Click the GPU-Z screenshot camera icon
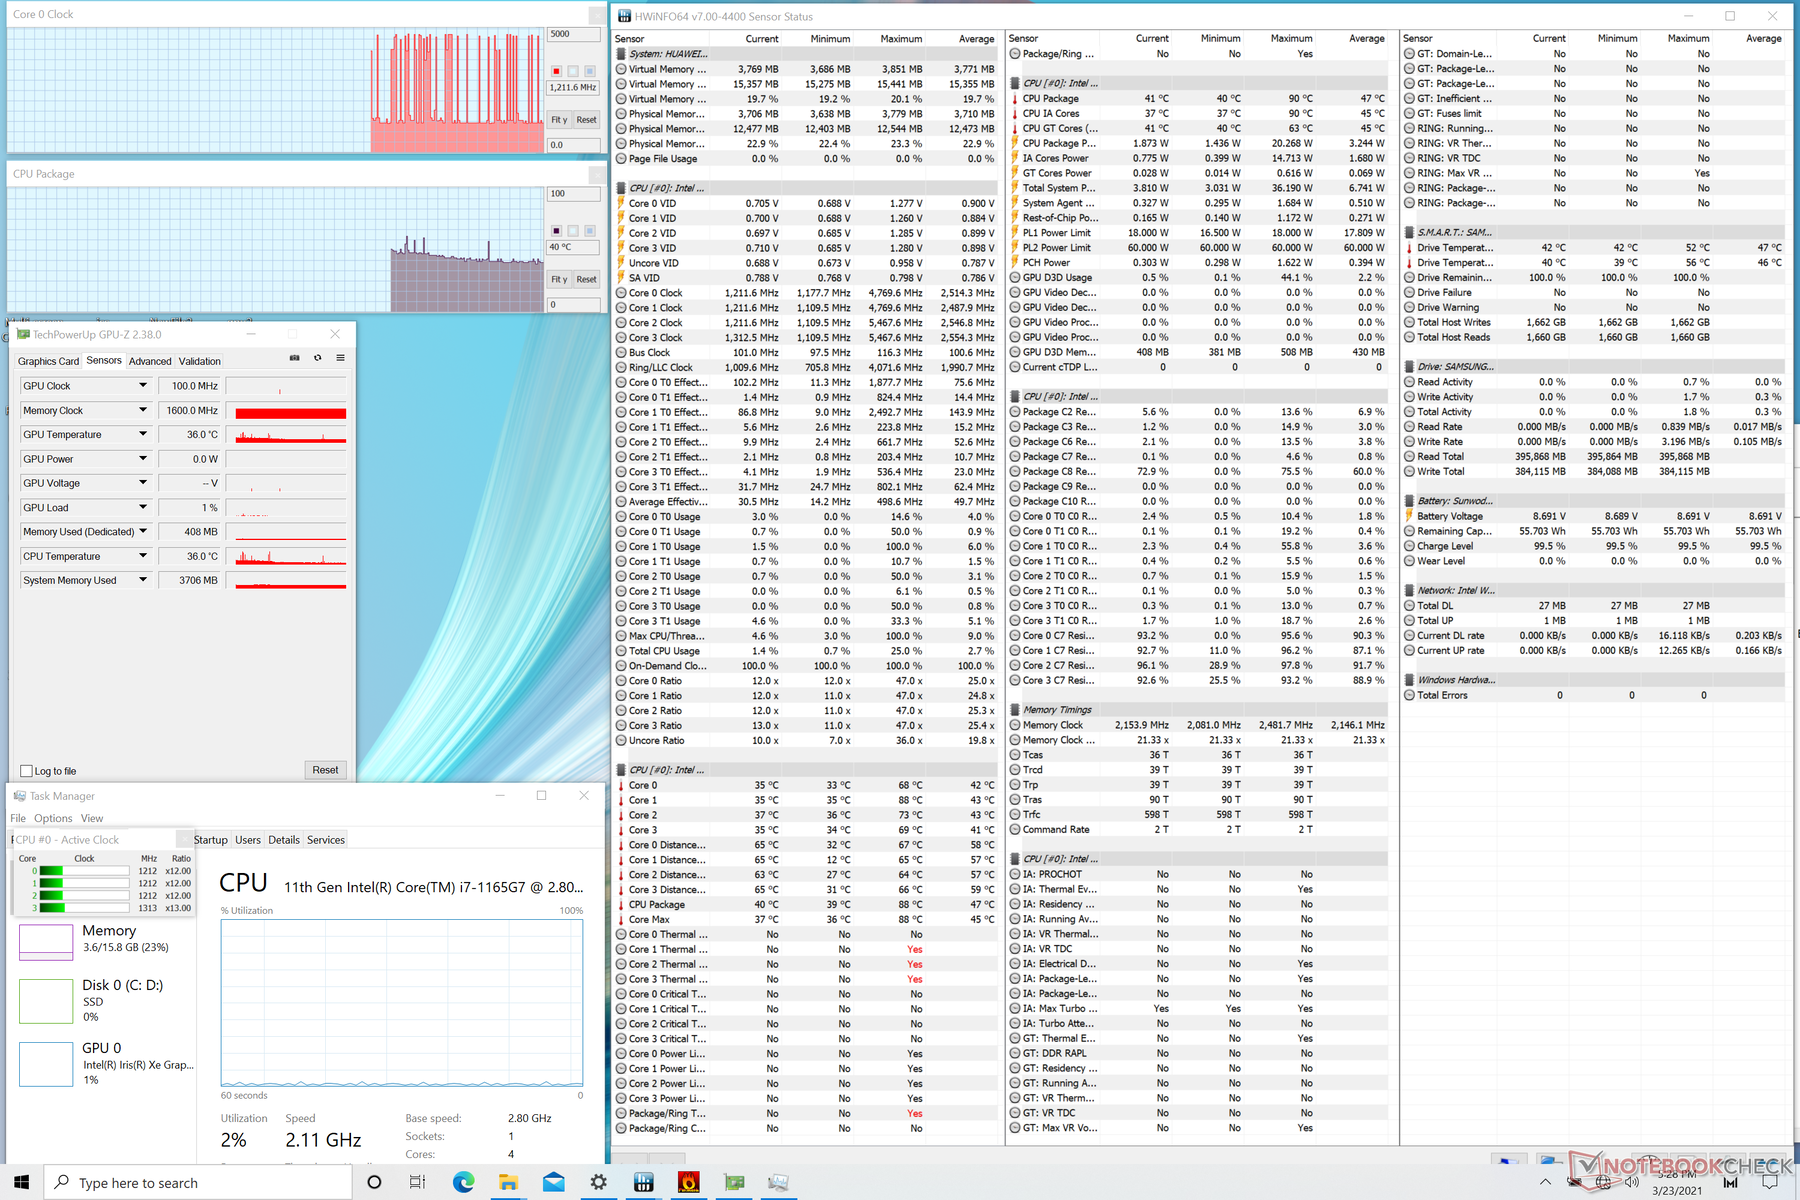The image size is (1800, 1200). point(294,358)
